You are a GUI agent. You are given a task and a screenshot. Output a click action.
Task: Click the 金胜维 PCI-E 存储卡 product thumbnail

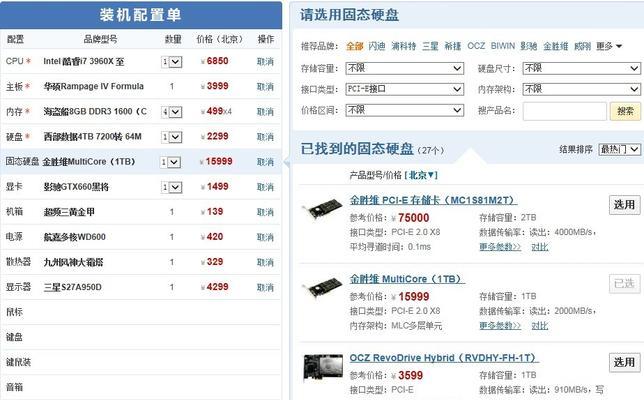(x=322, y=209)
